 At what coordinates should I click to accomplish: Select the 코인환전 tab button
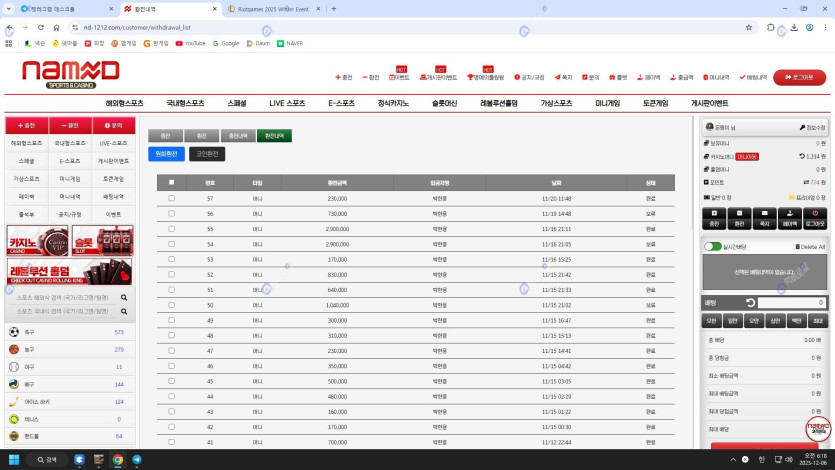(x=207, y=154)
